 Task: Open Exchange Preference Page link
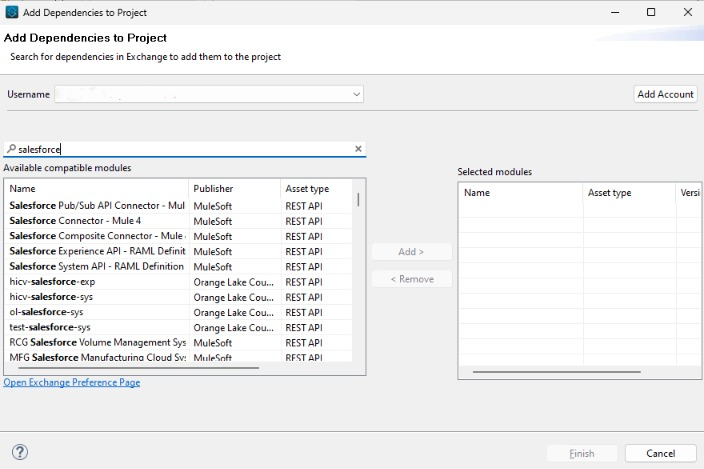[72, 382]
